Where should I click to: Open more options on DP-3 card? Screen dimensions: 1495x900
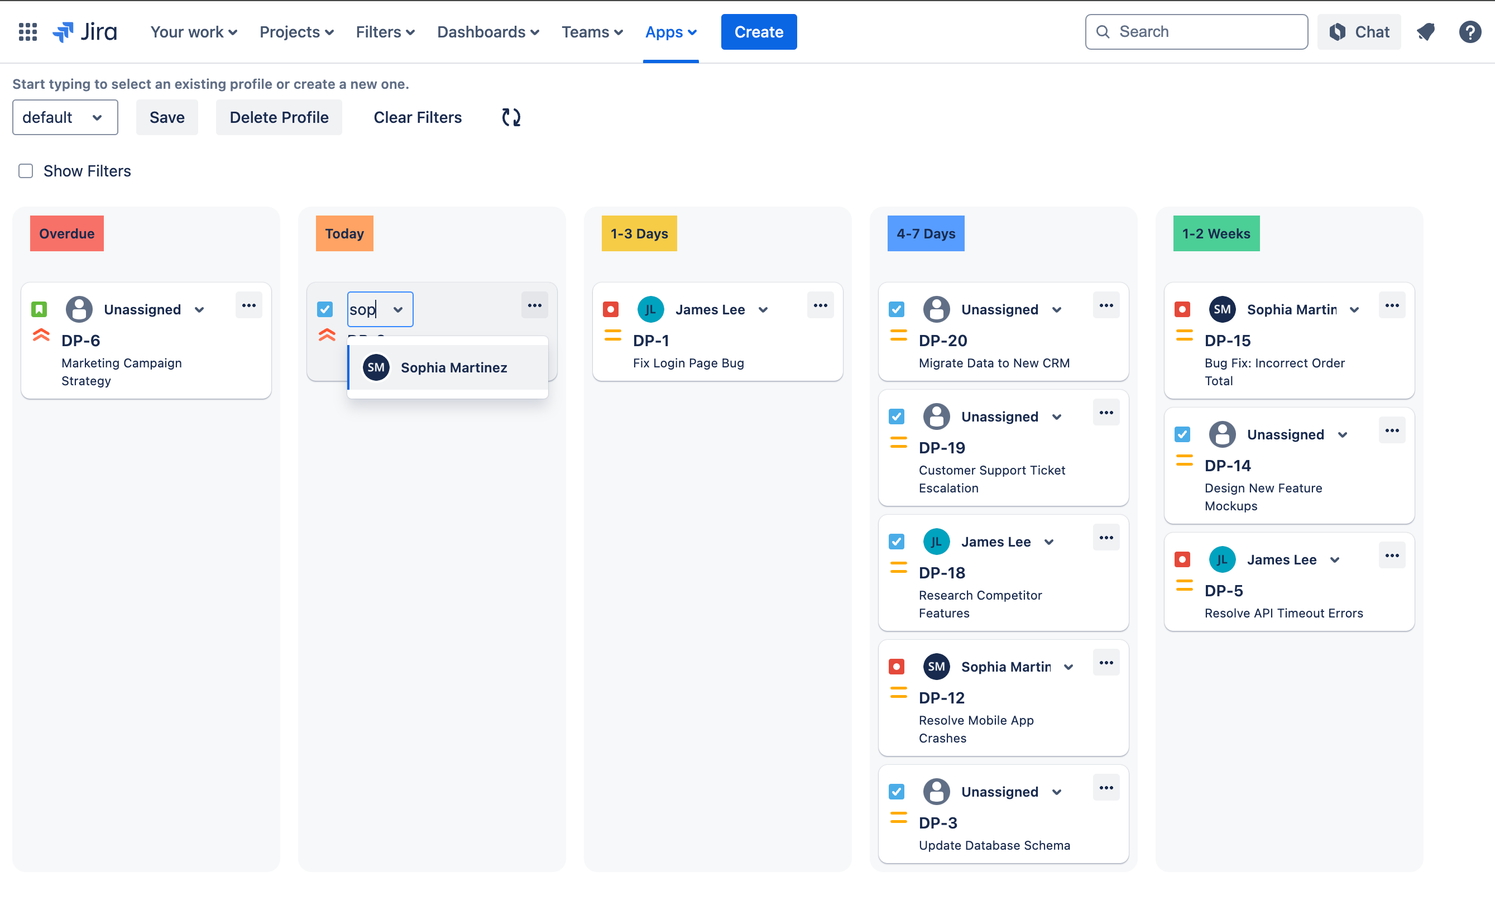click(1106, 788)
